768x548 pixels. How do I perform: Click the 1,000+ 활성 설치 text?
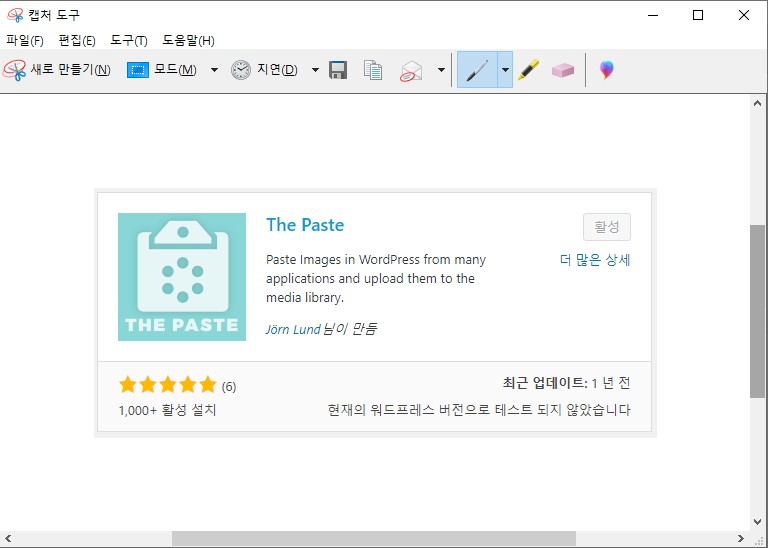(168, 410)
